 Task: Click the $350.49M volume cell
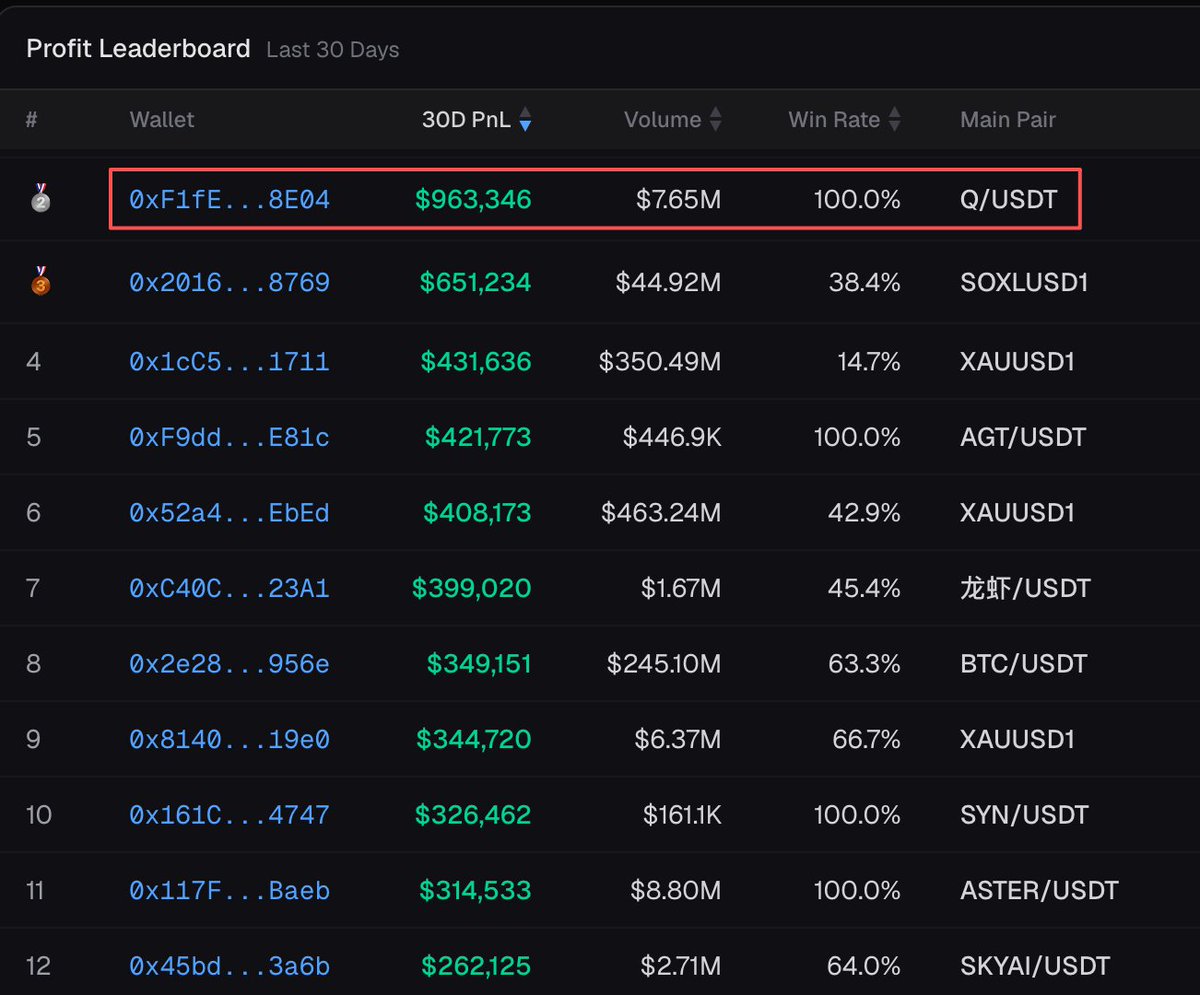(660, 361)
